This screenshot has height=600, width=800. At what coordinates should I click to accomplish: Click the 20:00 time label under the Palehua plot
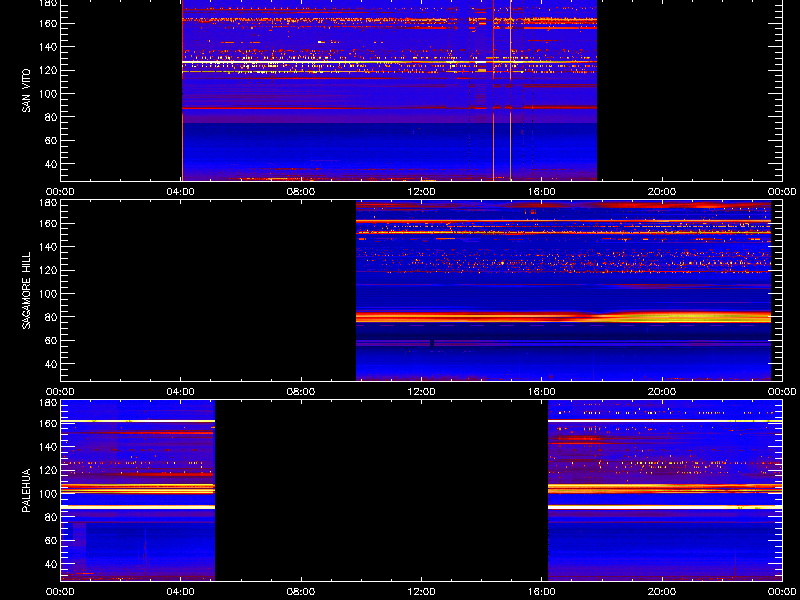coord(662,592)
